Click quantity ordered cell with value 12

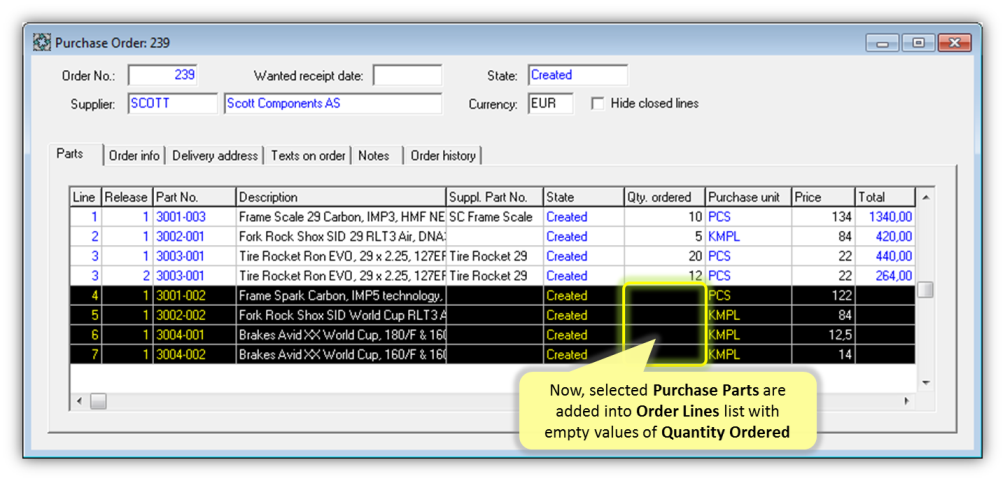pyautogui.click(x=665, y=276)
